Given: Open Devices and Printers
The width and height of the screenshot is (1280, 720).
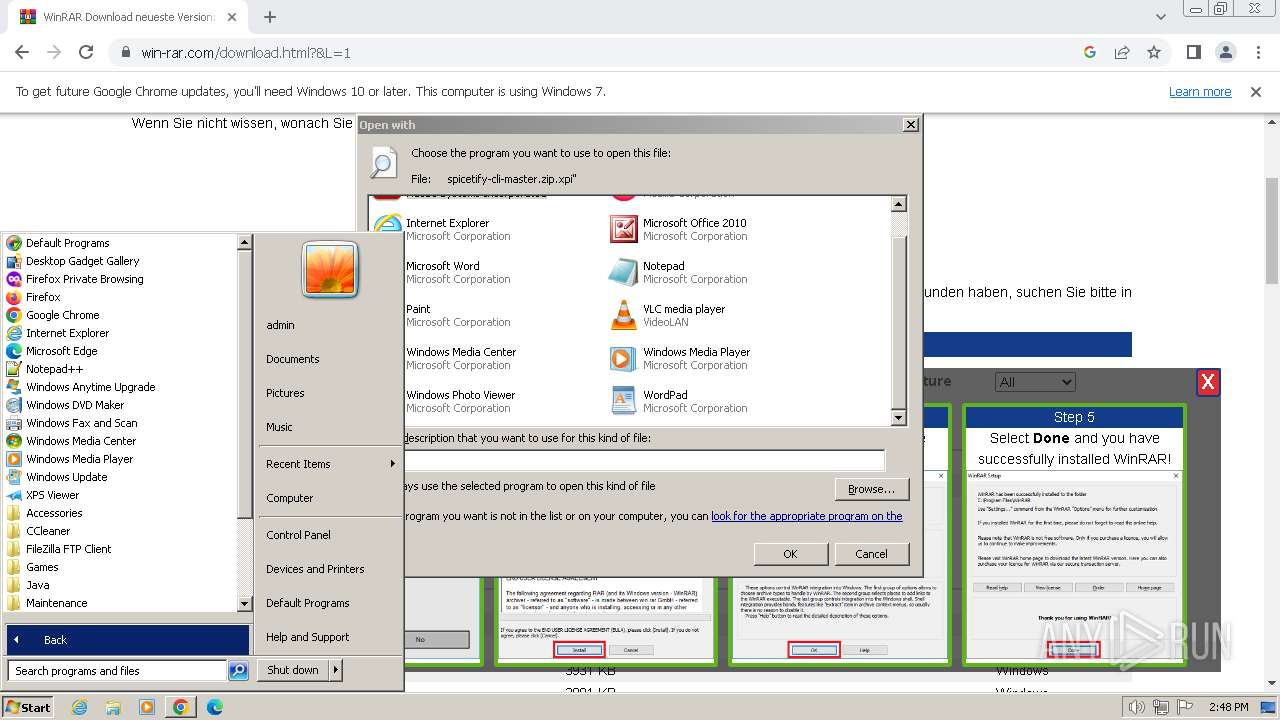Looking at the screenshot, I should tap(315, 569).
